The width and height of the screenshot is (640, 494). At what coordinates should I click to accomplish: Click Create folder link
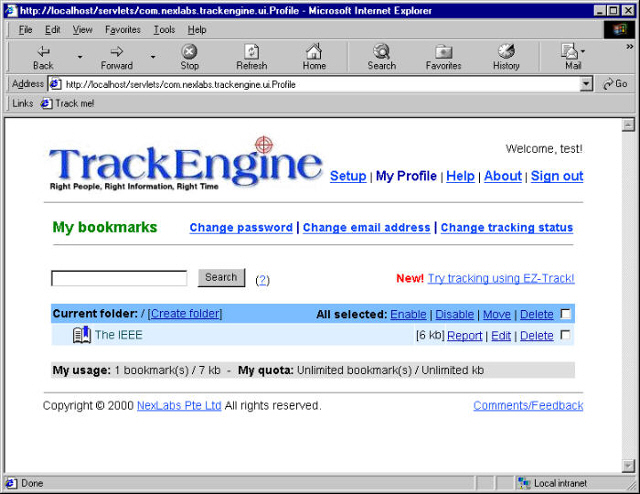[185, 314]
